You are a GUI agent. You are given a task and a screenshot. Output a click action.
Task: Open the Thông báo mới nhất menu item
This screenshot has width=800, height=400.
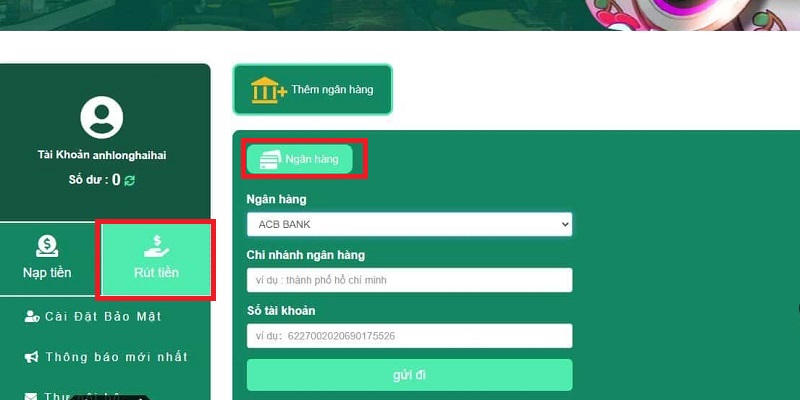click(x=106, y=357)
